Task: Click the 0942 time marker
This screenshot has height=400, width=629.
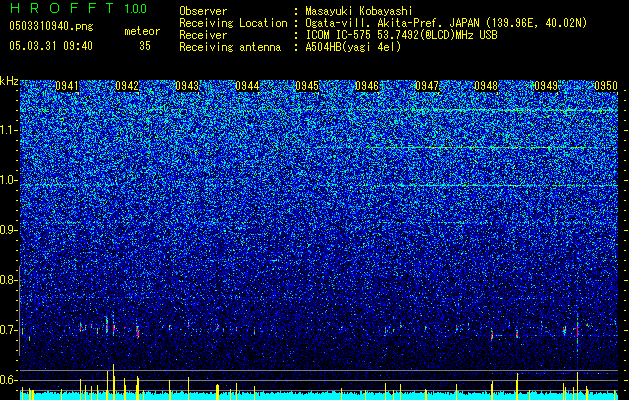Action: 127,86
